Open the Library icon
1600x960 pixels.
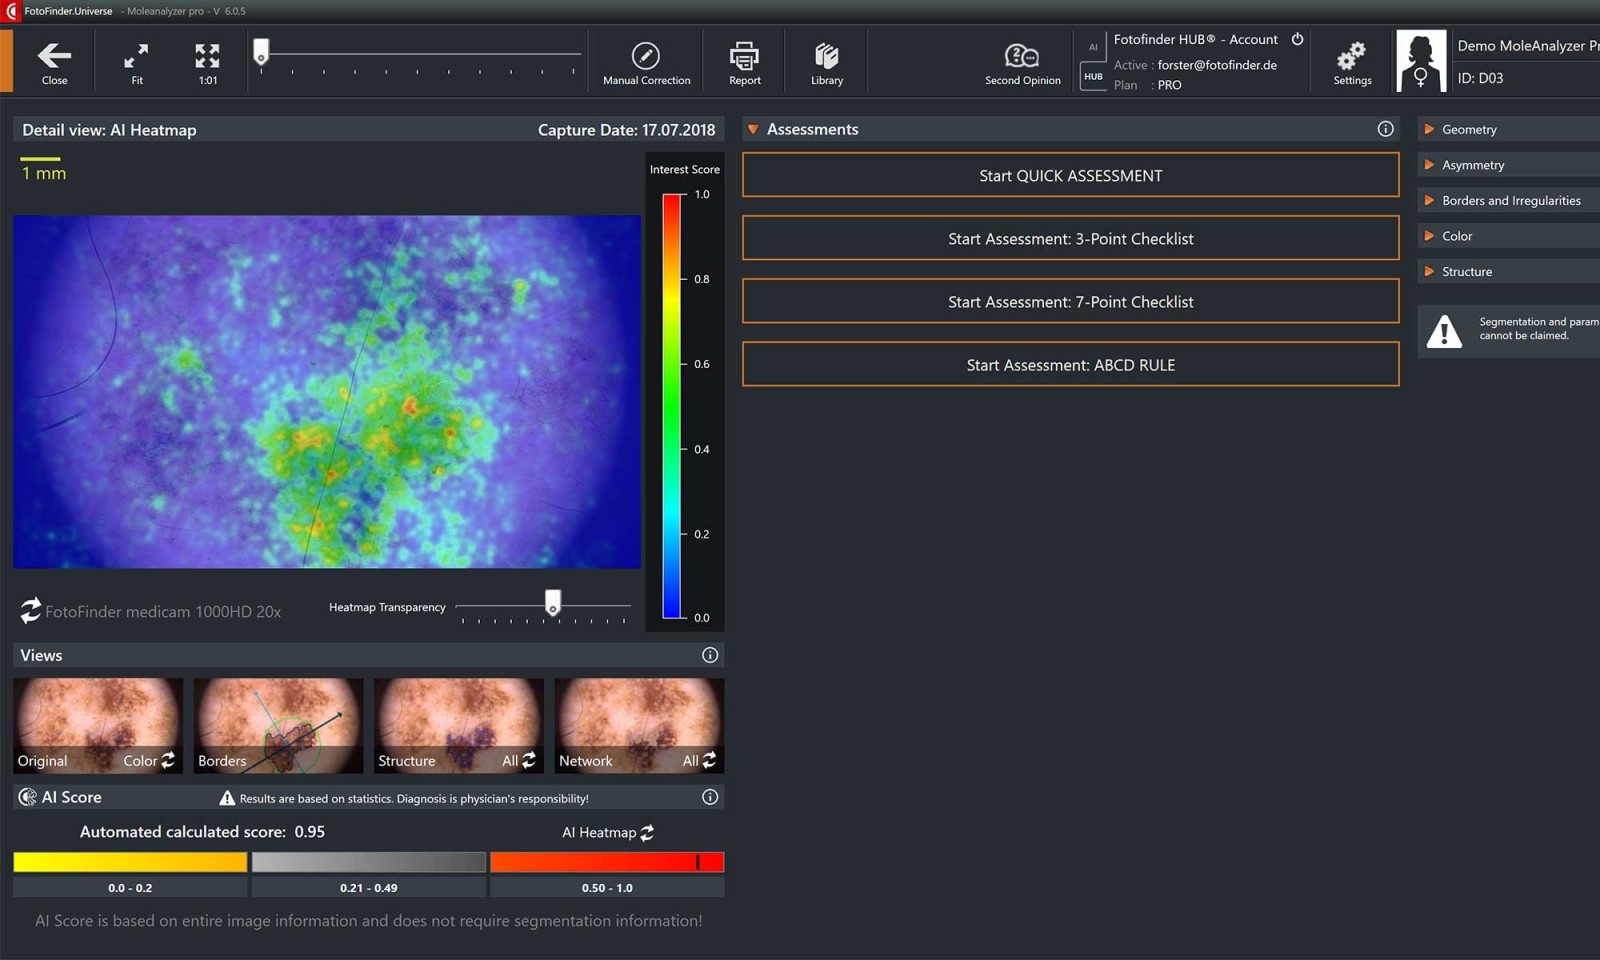click(826, 55)
